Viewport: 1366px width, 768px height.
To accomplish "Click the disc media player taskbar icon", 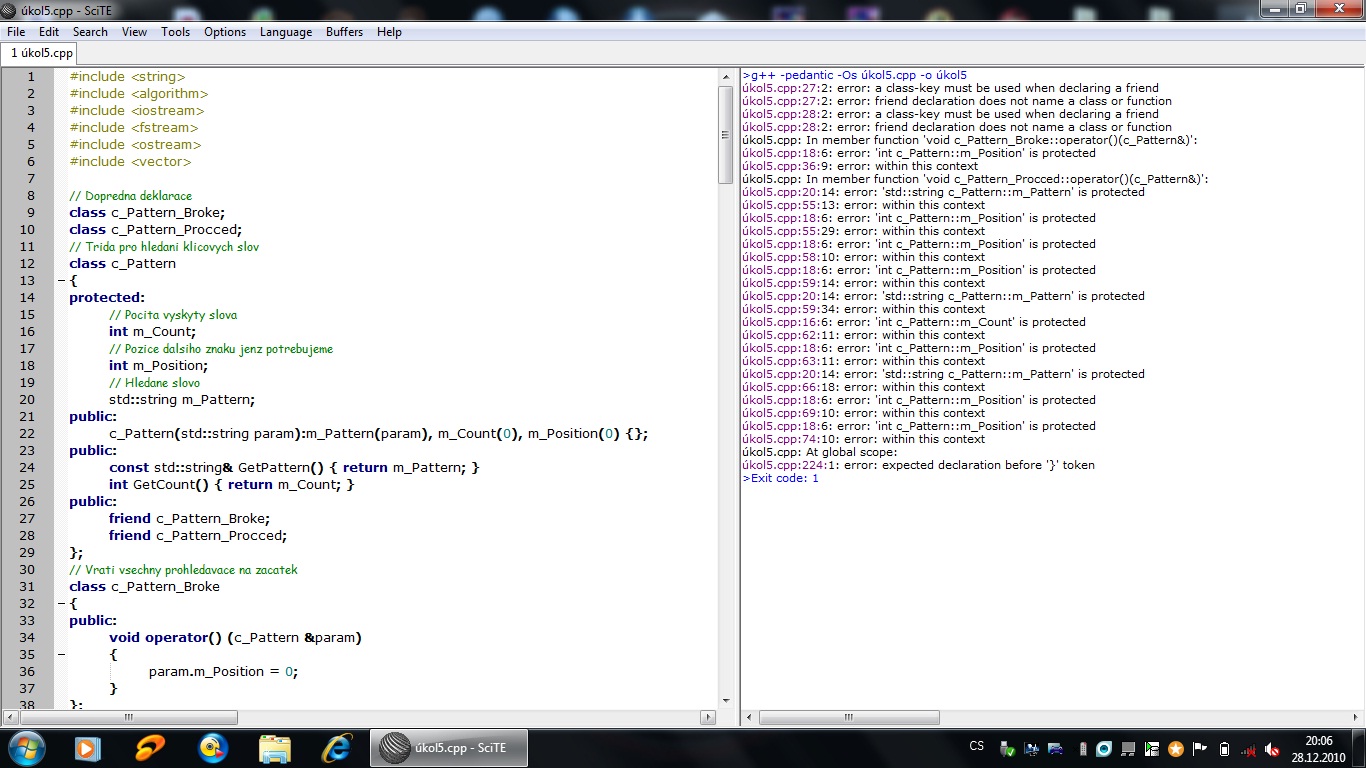I will pos(212,747).
